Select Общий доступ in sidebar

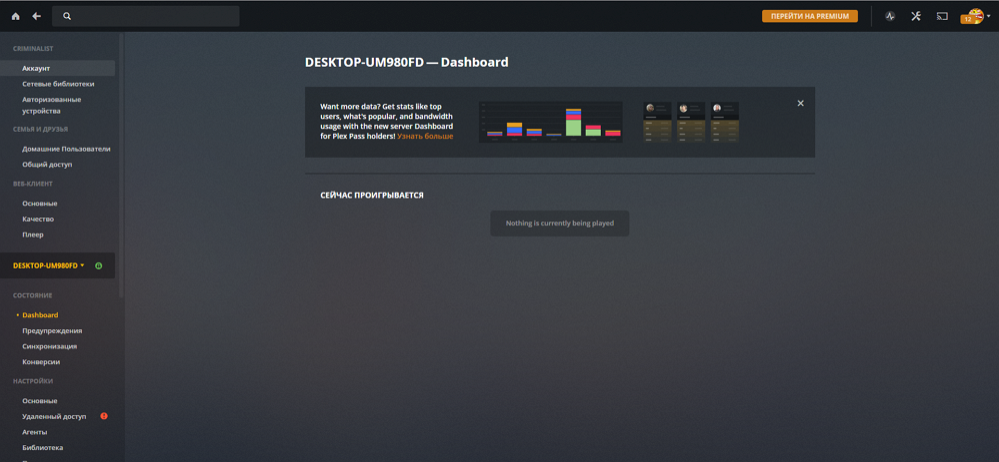(x=47, y=164)
